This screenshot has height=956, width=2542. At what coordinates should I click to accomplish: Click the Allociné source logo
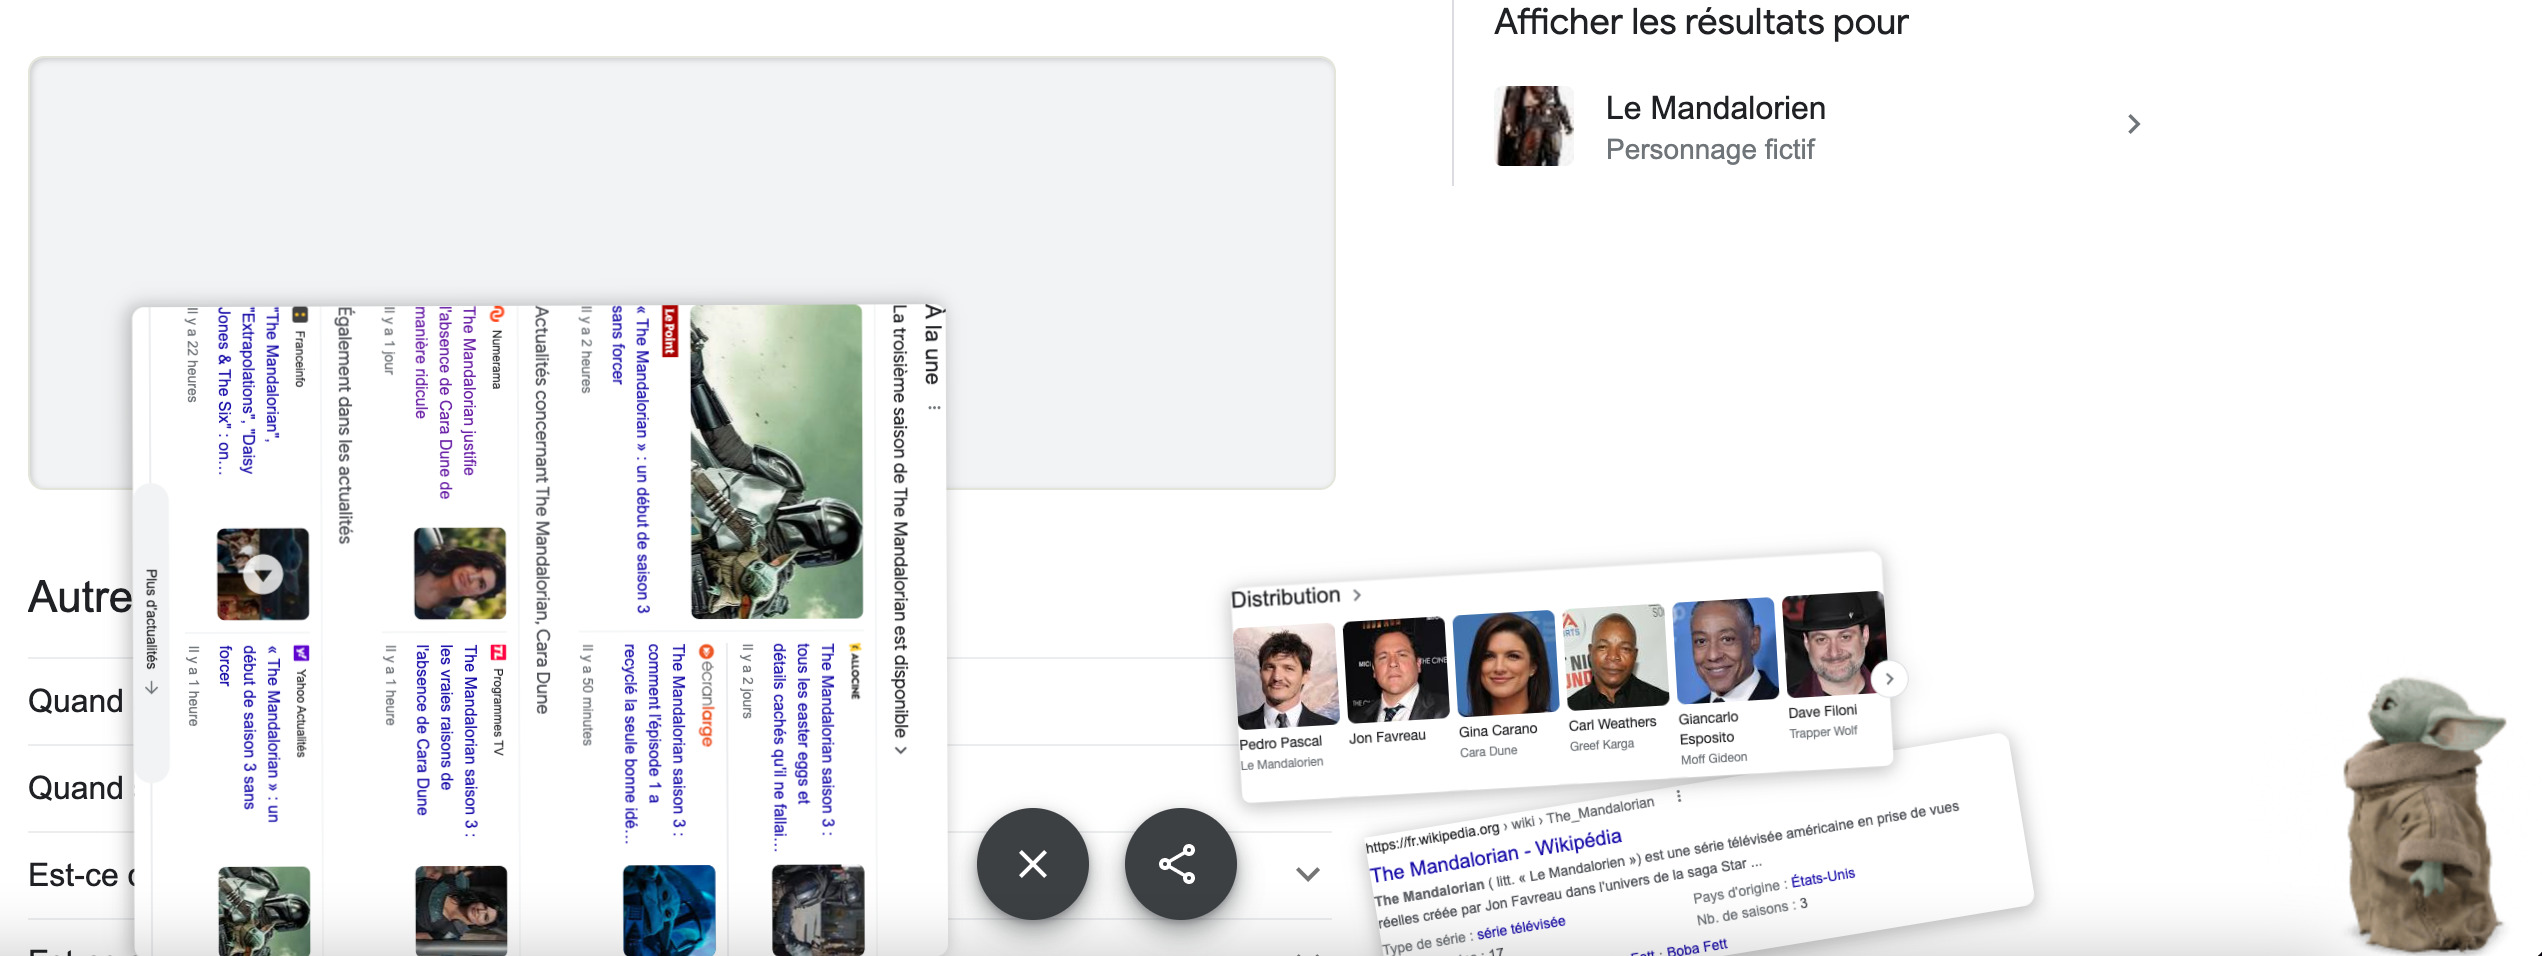pos(855,670)
